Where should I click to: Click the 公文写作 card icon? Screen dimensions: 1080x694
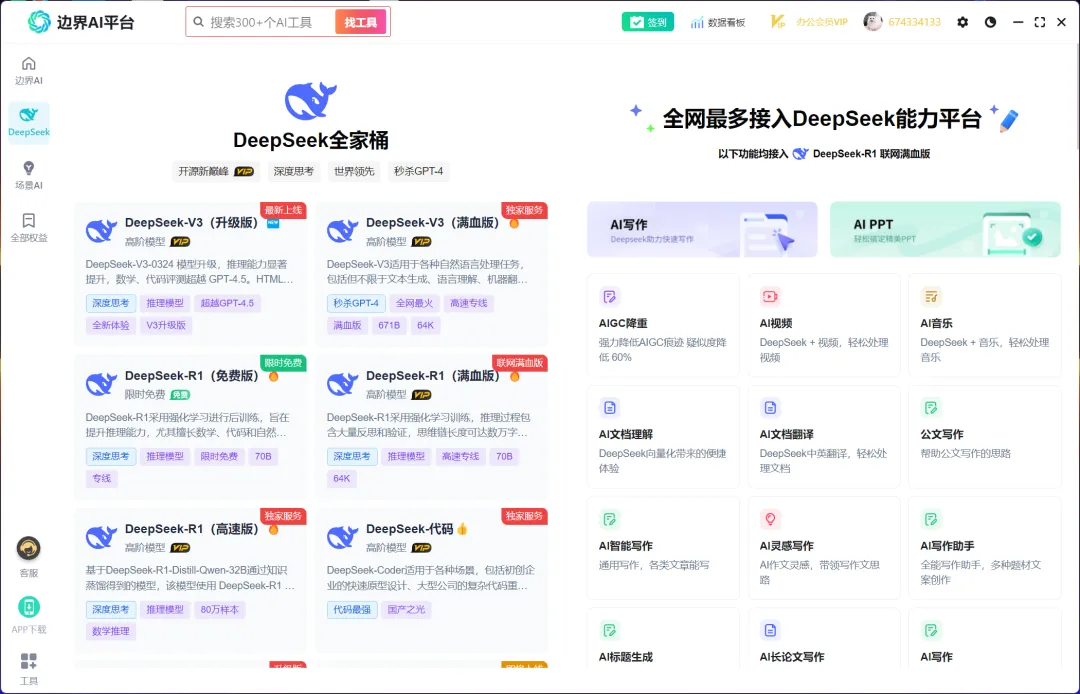coord(931,408)
